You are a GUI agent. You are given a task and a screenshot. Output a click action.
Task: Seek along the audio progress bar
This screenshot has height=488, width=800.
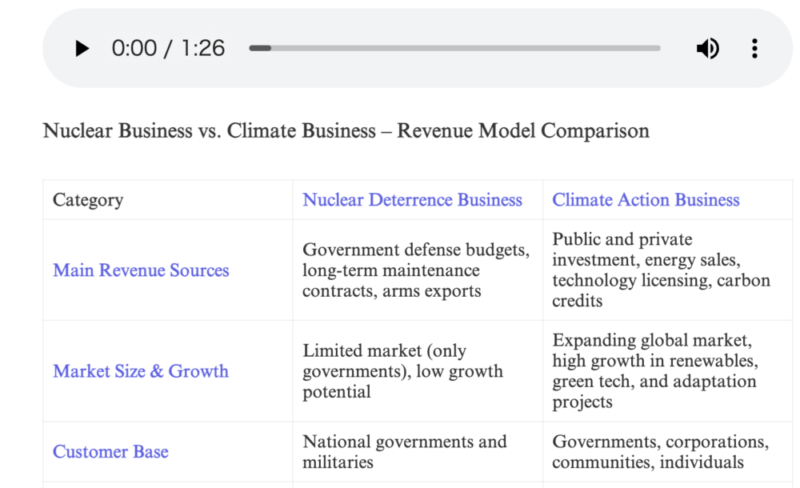tap(455, 48)
